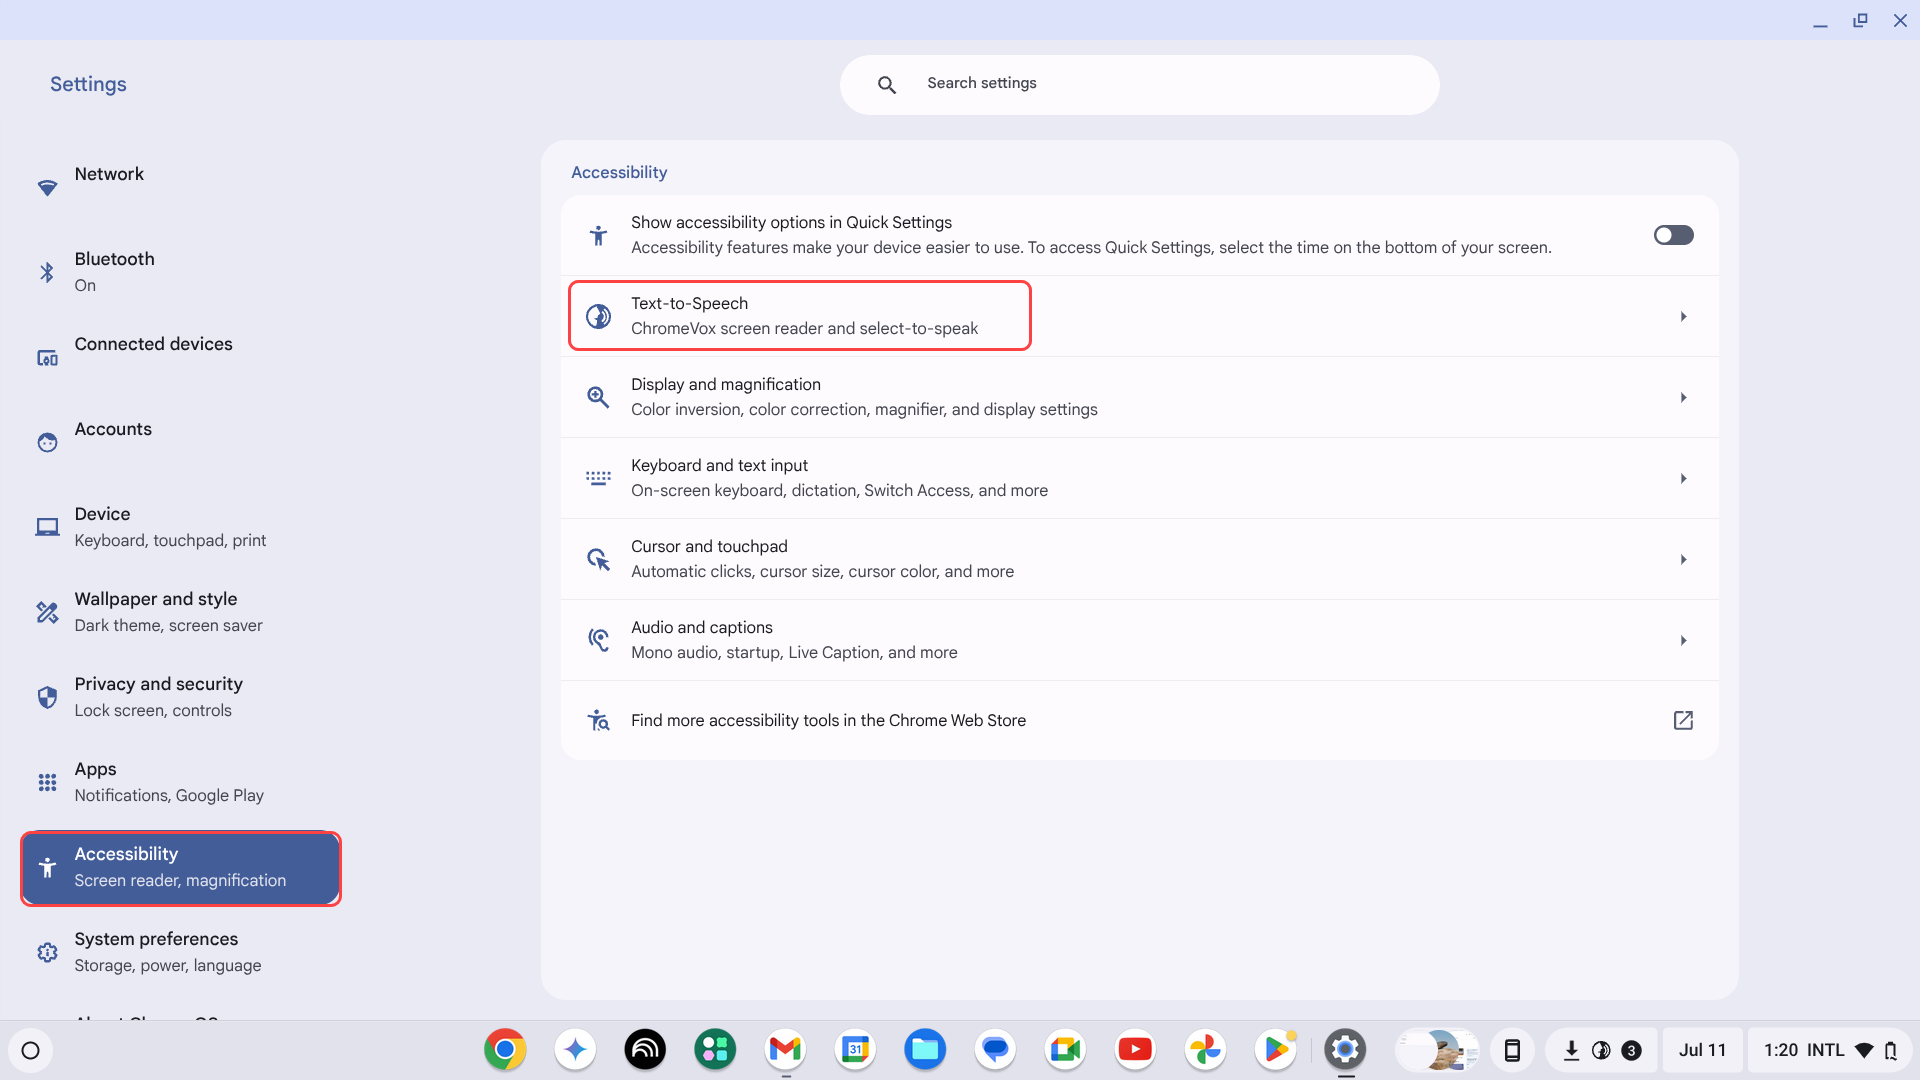Screen dimensions: 1920x1080
Task: Open Phone Hub in shelf
Action: click(x=1512, y=1050)
